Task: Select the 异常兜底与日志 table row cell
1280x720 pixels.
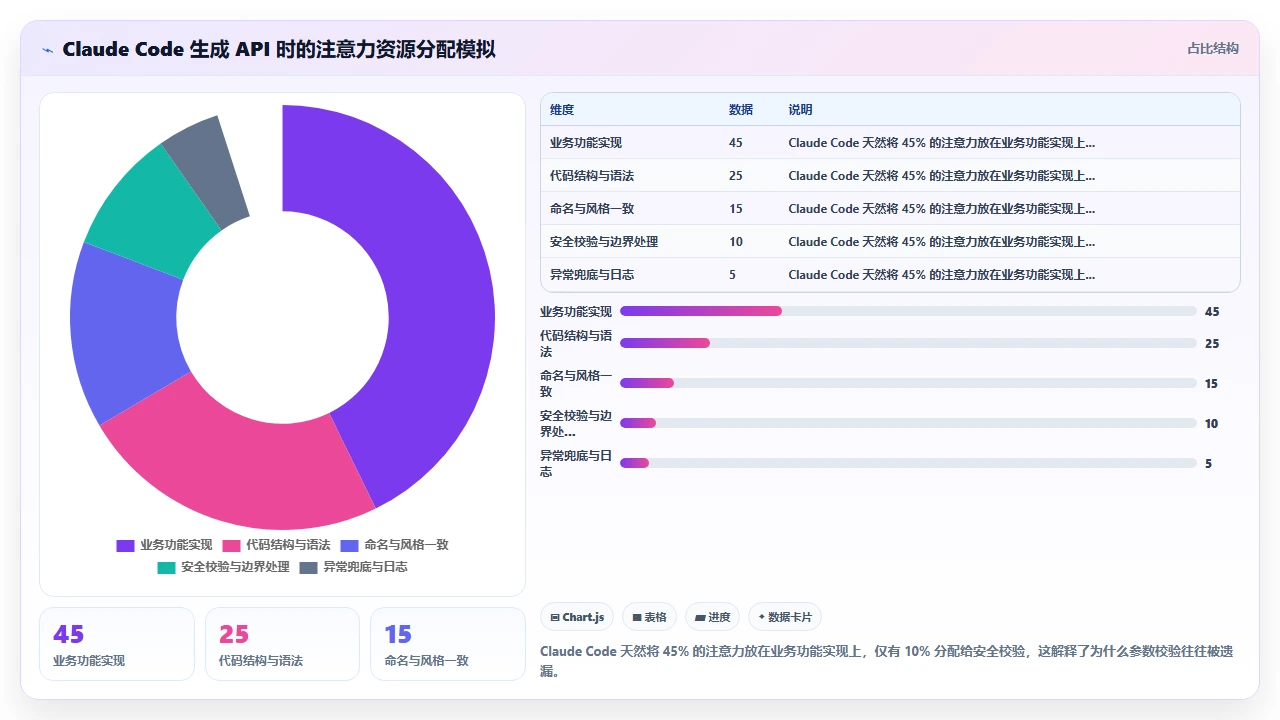Action: [592, 275]
